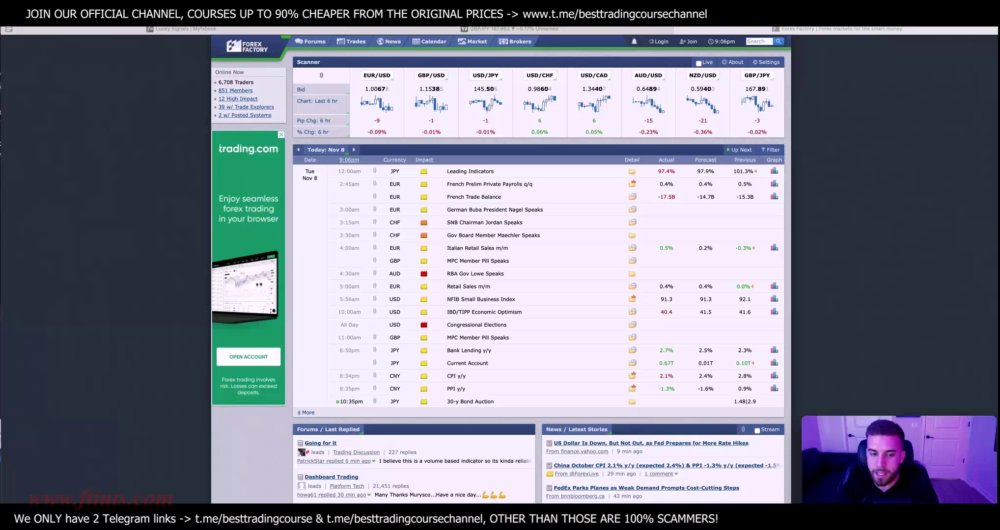Open the Trades menu
Screen dimensions: 1000x530
[x=351, y=41]
